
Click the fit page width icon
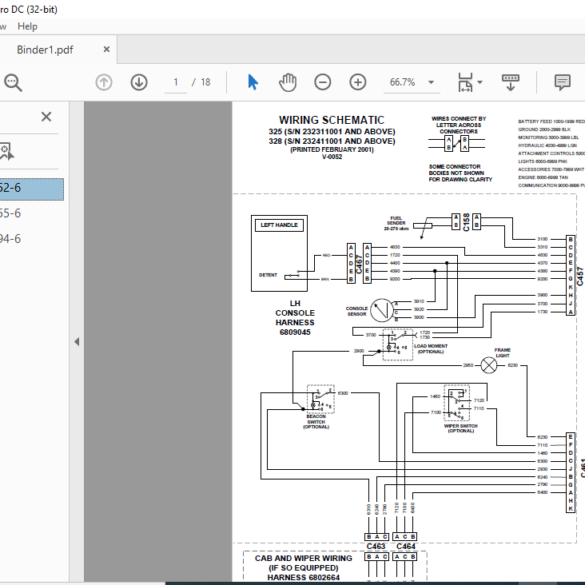click(x=465, y=82)
